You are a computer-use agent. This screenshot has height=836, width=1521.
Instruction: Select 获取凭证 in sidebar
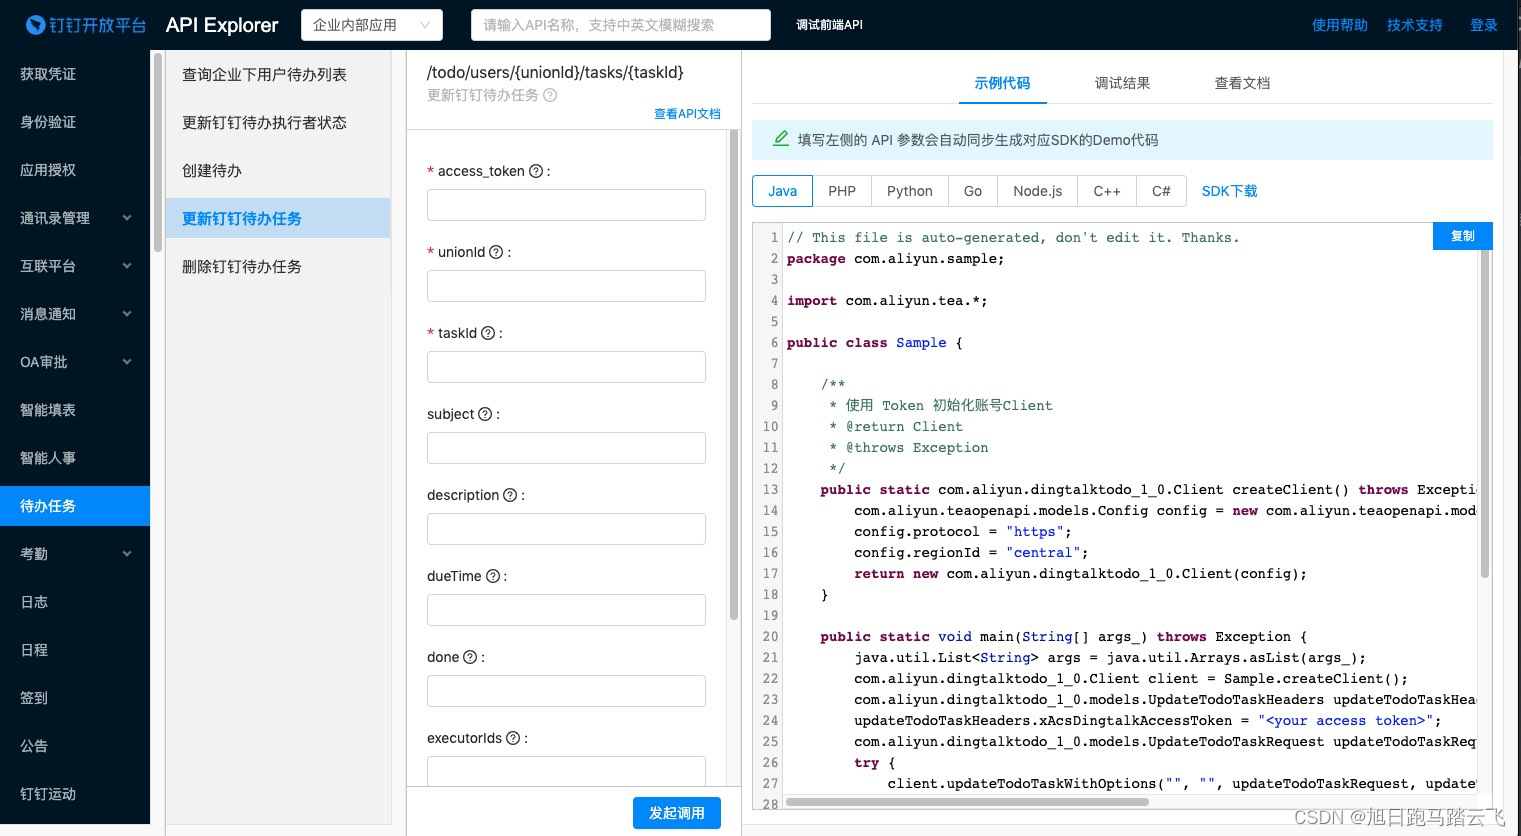(75, 74)
